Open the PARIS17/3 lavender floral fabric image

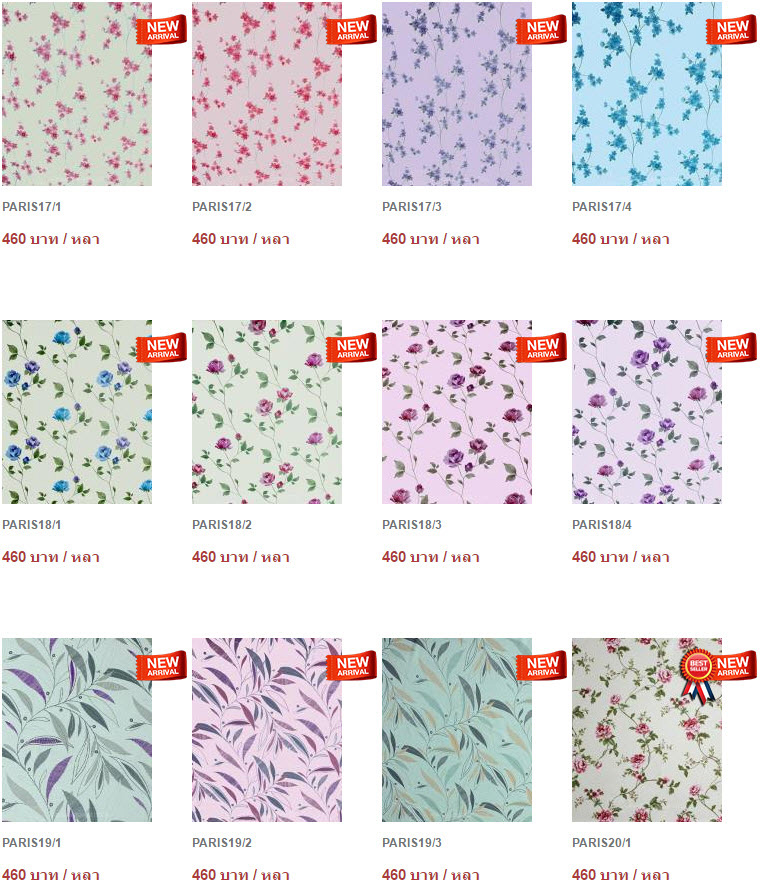457,94
